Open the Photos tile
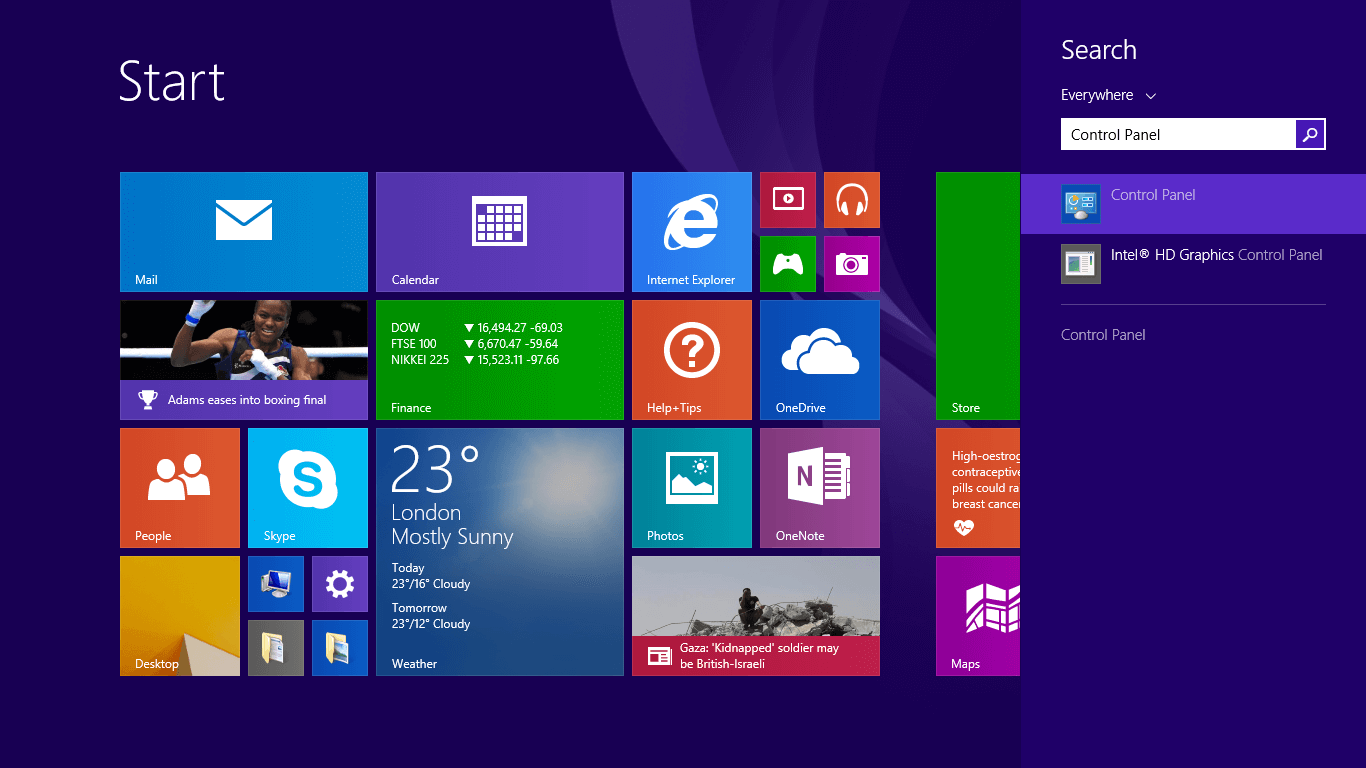 tap(692, 488)
